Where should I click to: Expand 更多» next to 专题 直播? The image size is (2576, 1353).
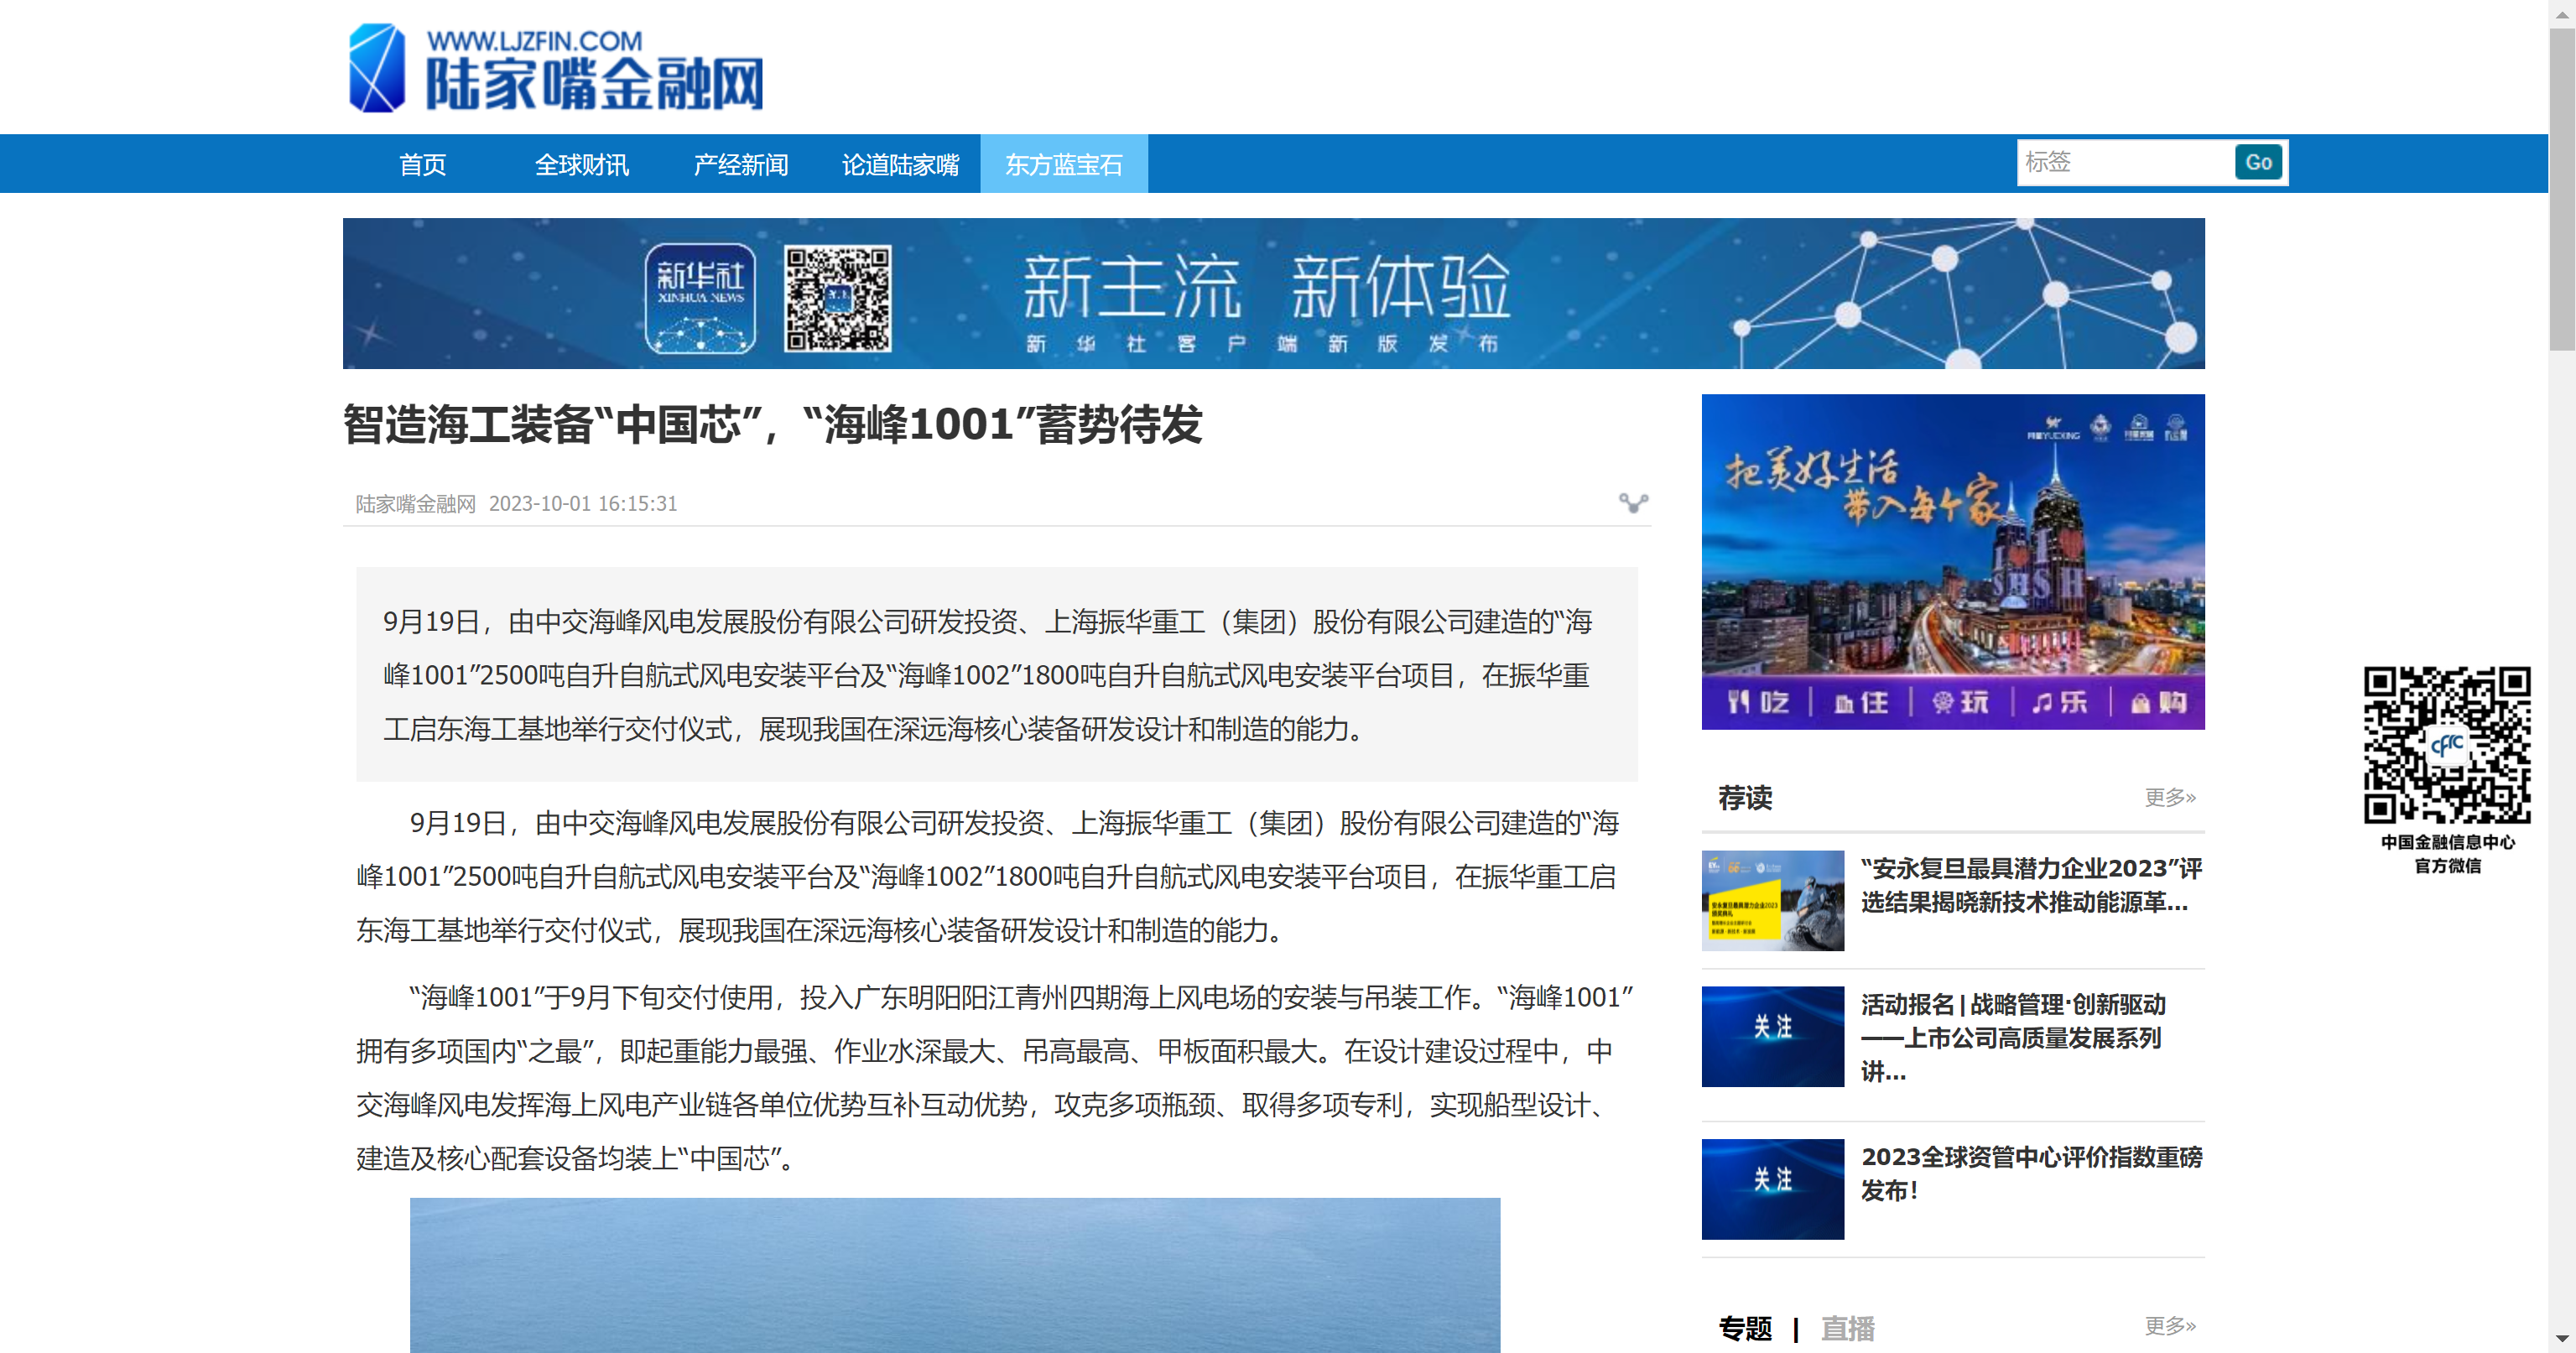(2169, 1325)
